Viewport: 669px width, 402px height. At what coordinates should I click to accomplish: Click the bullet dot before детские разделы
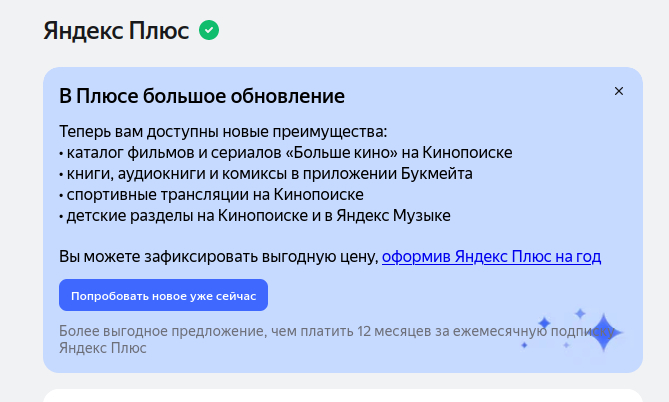[61, 217]
